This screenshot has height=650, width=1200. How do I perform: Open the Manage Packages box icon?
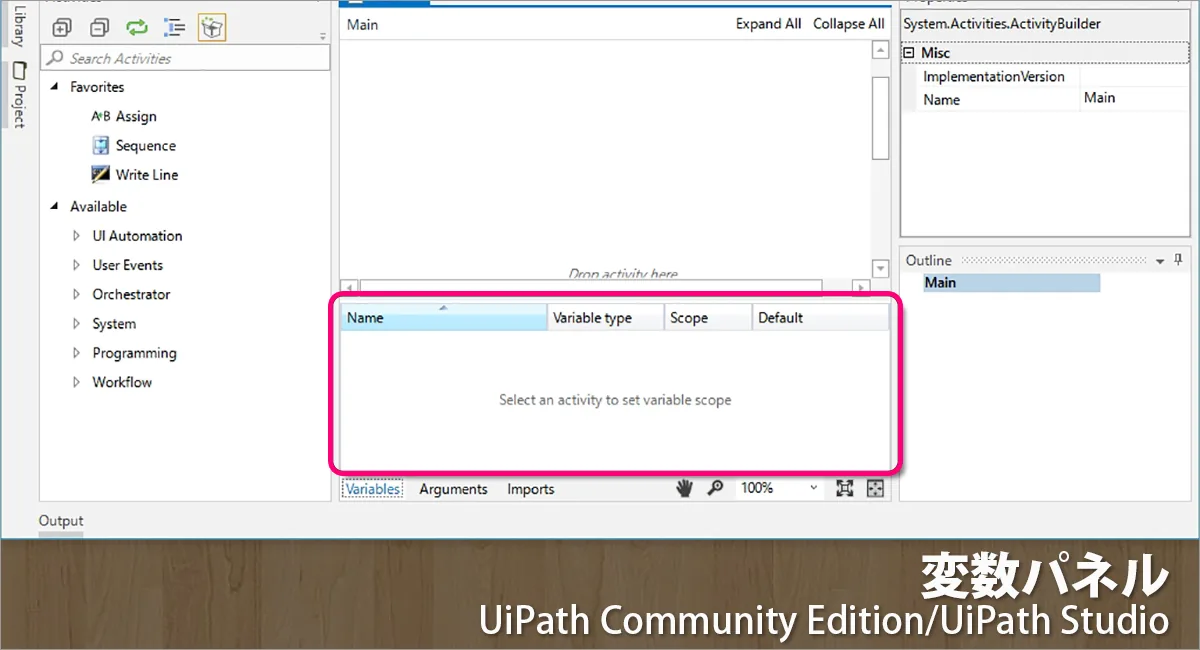[212, 28]
